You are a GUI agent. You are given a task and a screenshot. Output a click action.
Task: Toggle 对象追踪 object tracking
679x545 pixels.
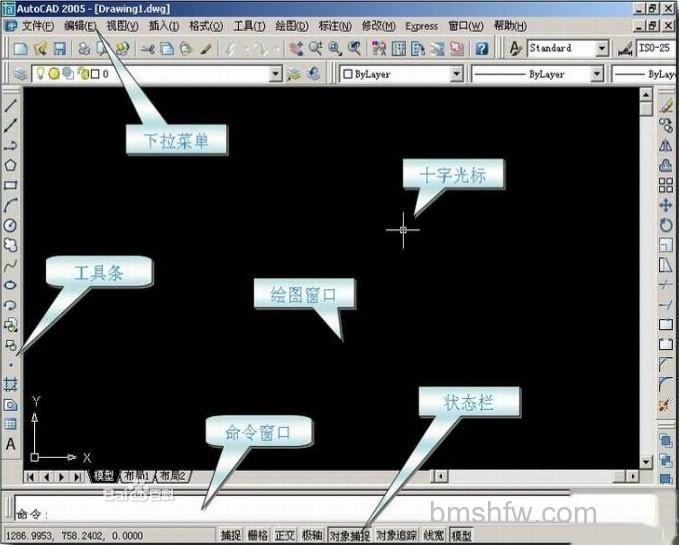coord(396,535)
